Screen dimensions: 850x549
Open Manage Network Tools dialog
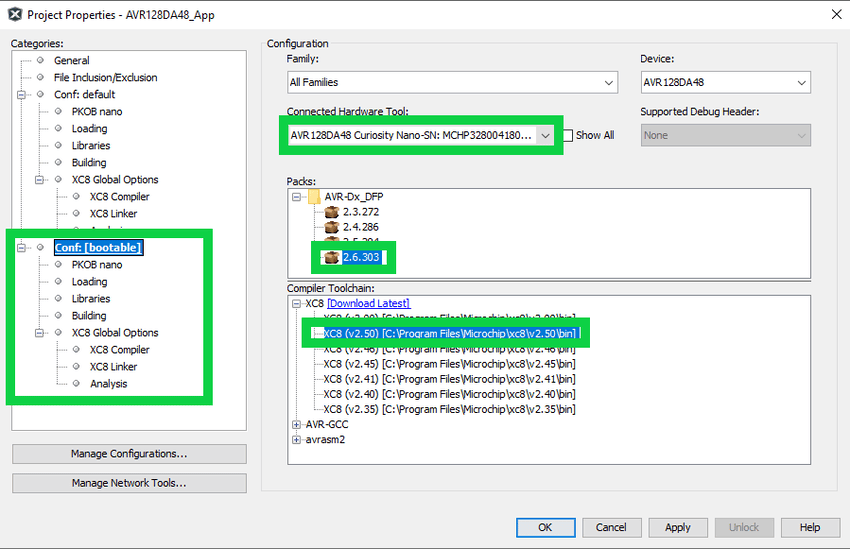click(x=129, y=483)
